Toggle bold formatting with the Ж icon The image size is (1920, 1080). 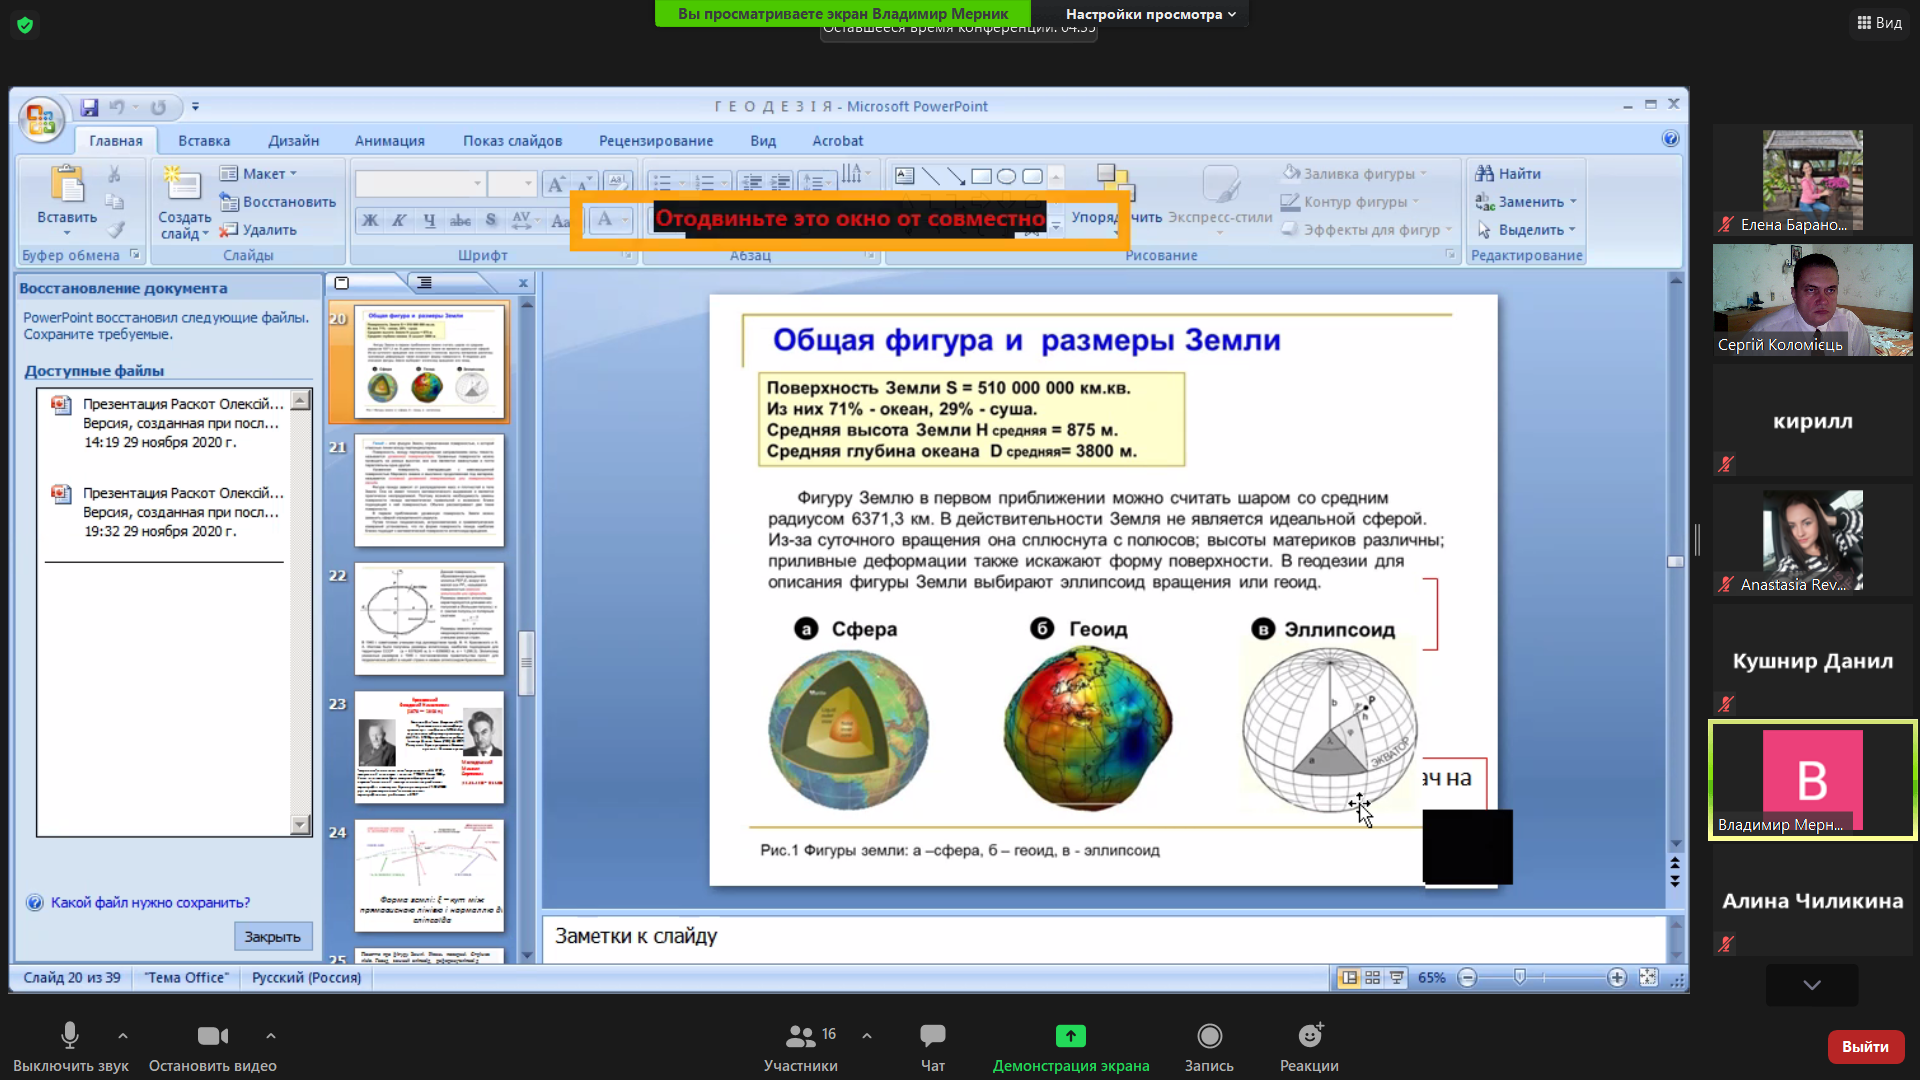[369, 221]
